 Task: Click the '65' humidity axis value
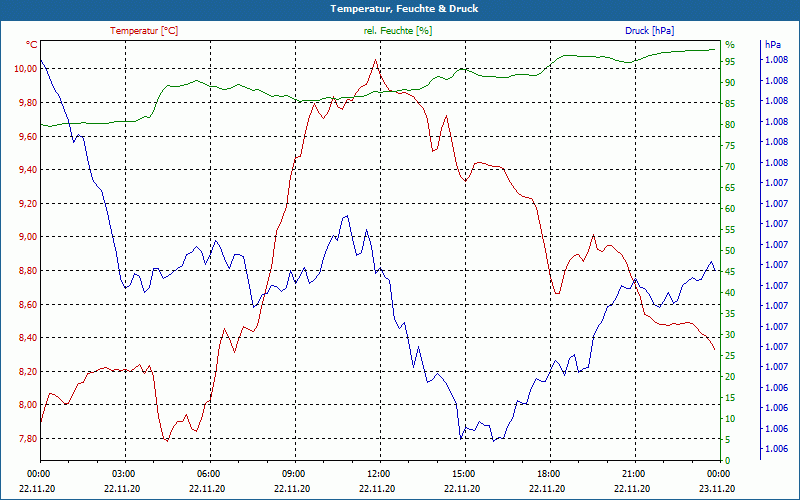click(730, 188)
